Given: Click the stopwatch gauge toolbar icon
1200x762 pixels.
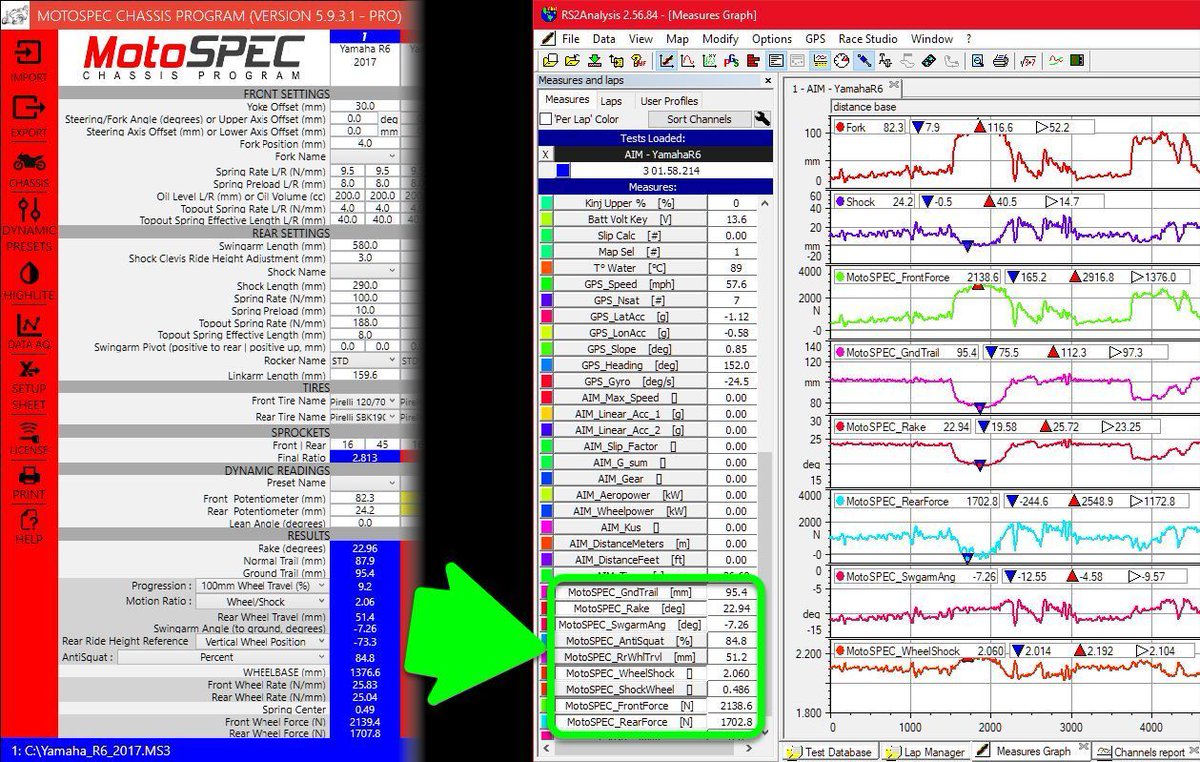Looking at the screenshot, I should pyautogui.click(x=841, y=60).
